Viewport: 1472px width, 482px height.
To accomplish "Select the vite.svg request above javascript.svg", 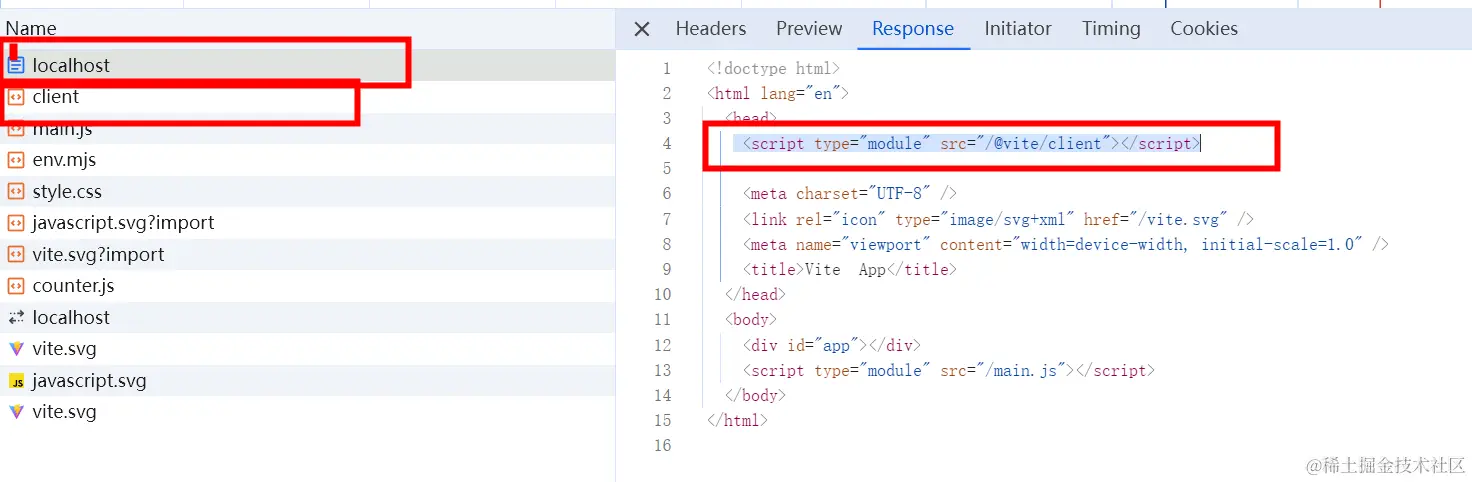I will click(x=307, y=349).
